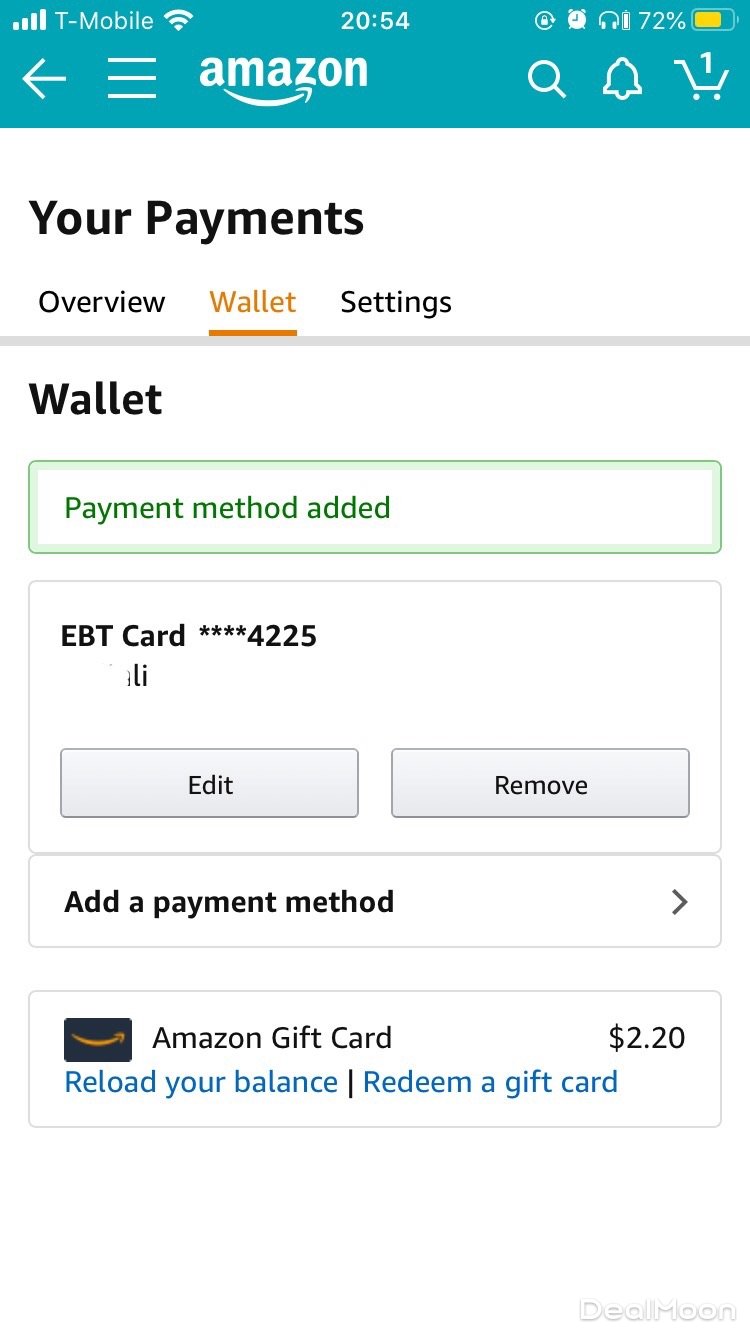The image size is (750, 1334).
Task: Open the shopping cart
Action: (701, 78)
